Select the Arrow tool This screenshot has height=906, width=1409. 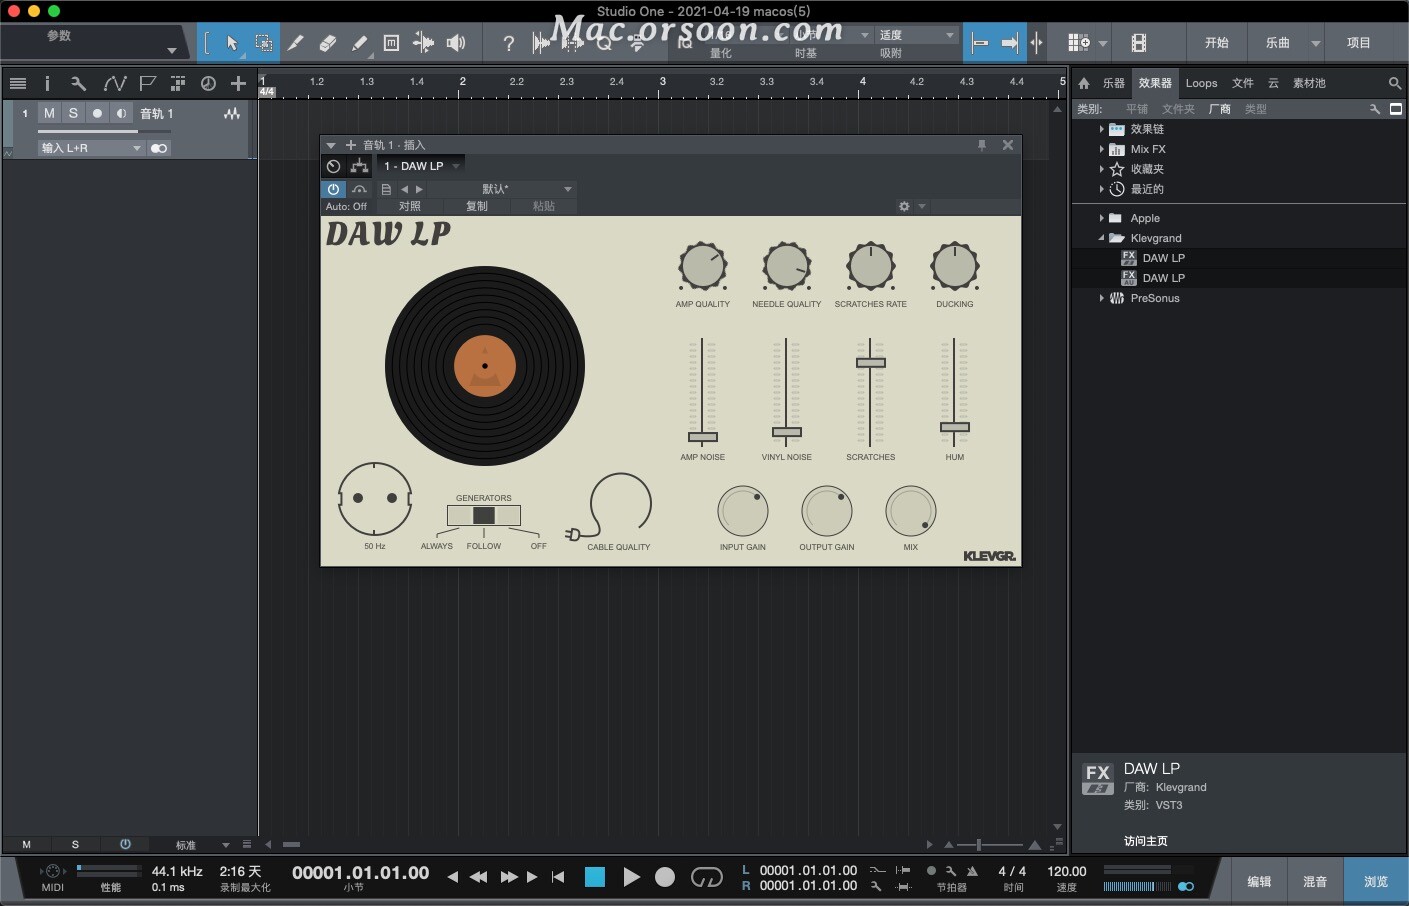[232, 43]
